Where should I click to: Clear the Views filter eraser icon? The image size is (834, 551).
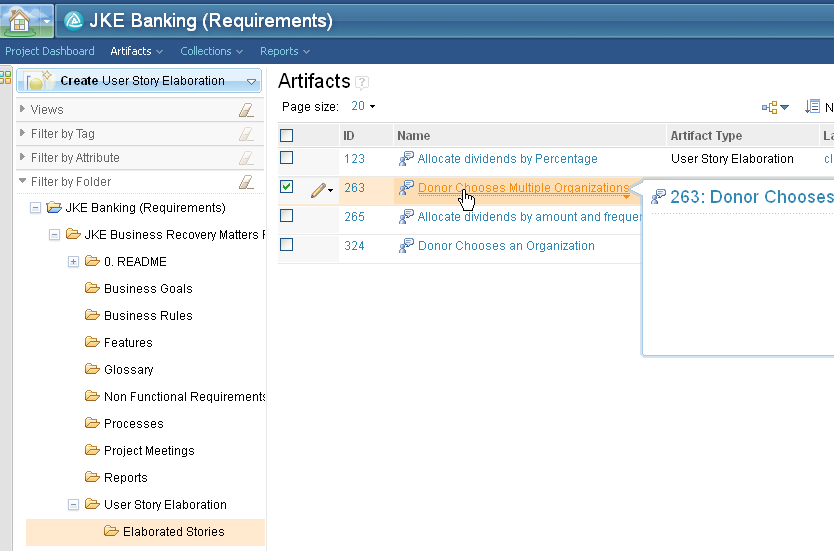pyautogui.click(x=246, y=110)
